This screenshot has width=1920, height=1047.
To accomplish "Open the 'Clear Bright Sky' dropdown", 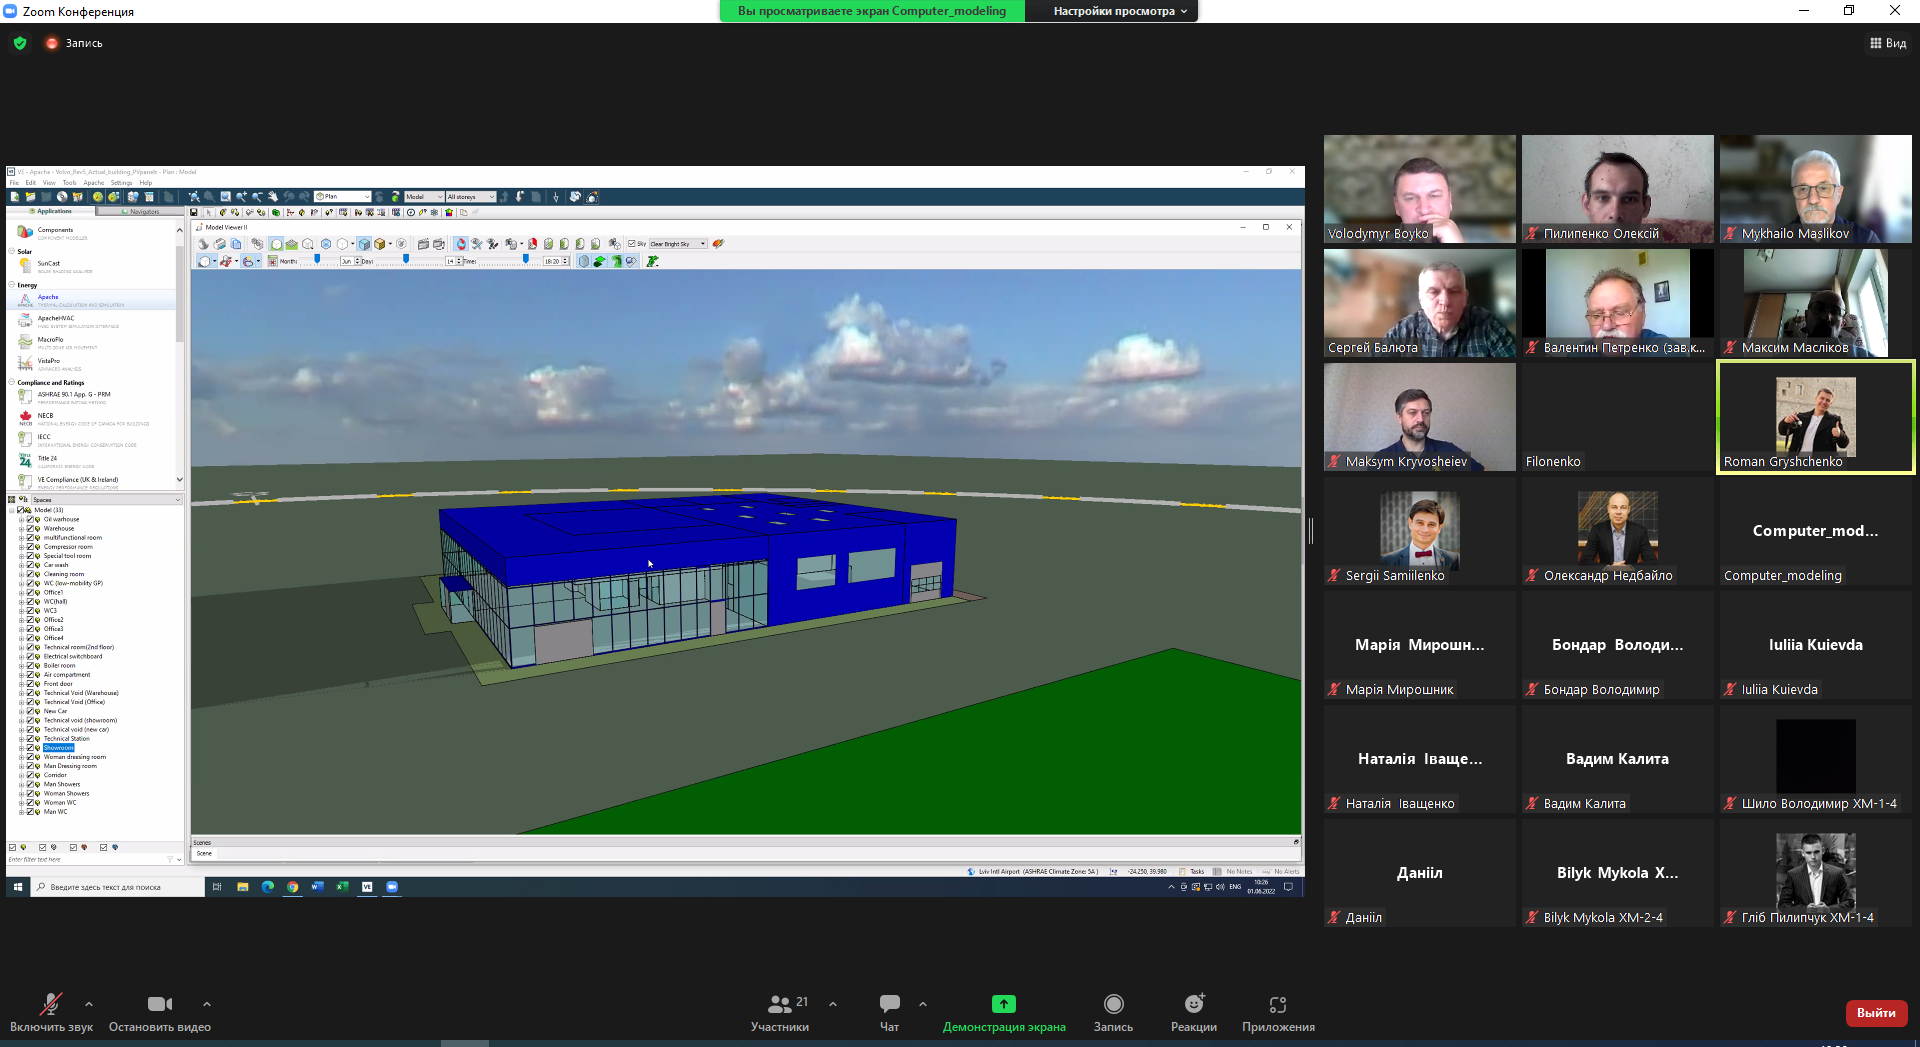I will coord(678,244).
